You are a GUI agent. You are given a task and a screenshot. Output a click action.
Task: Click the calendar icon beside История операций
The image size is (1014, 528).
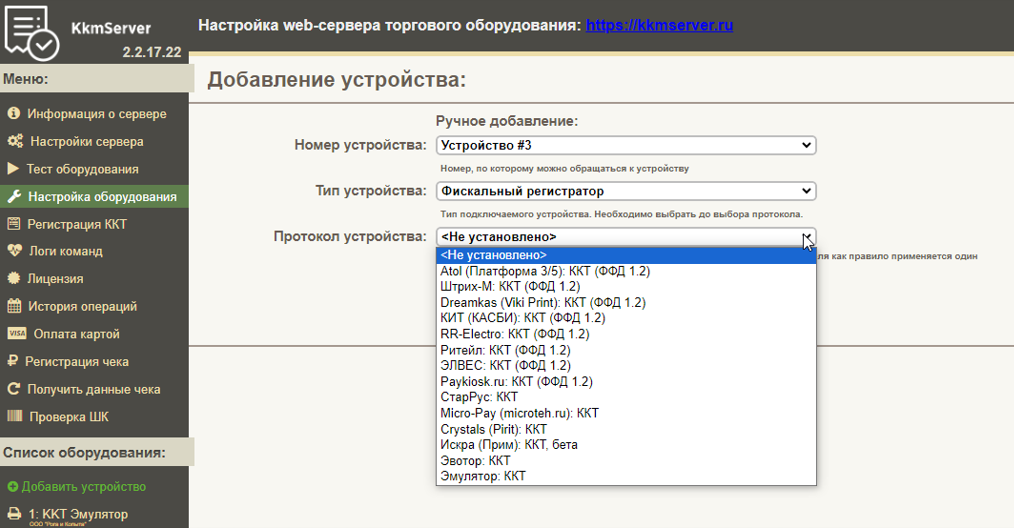coord(14,306)
